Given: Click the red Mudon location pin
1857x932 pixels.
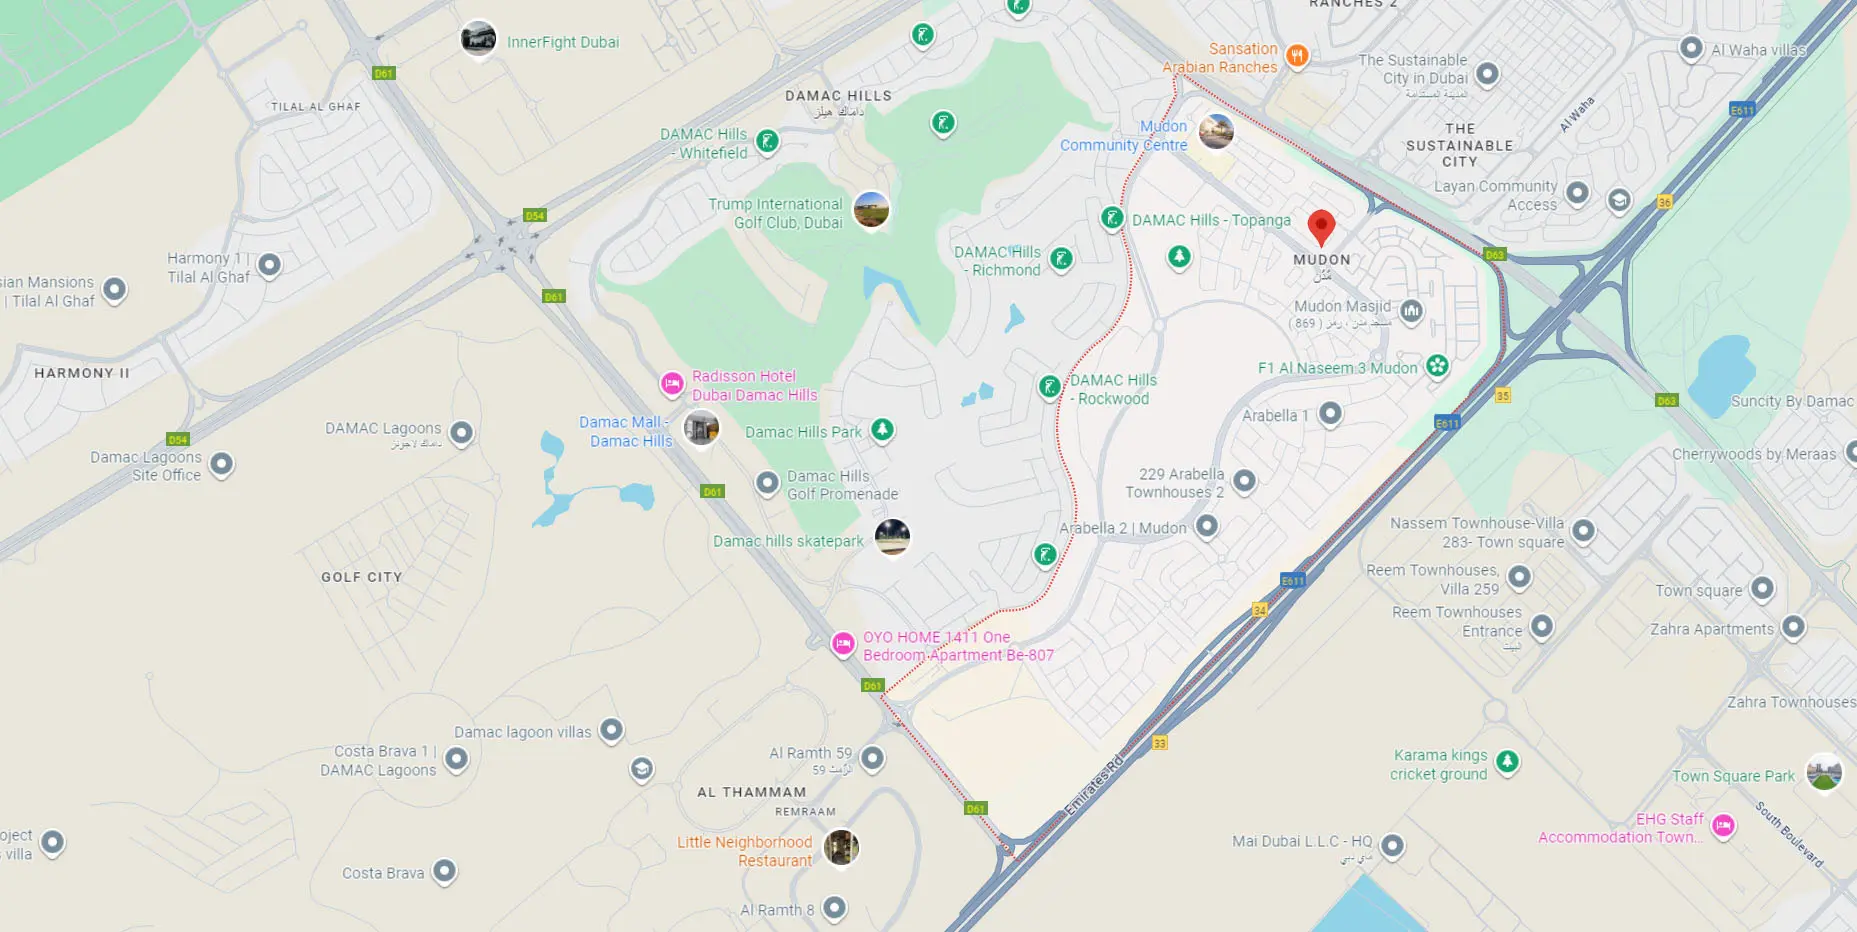Looking at the screenshot, I should (x=1321, y=227).
